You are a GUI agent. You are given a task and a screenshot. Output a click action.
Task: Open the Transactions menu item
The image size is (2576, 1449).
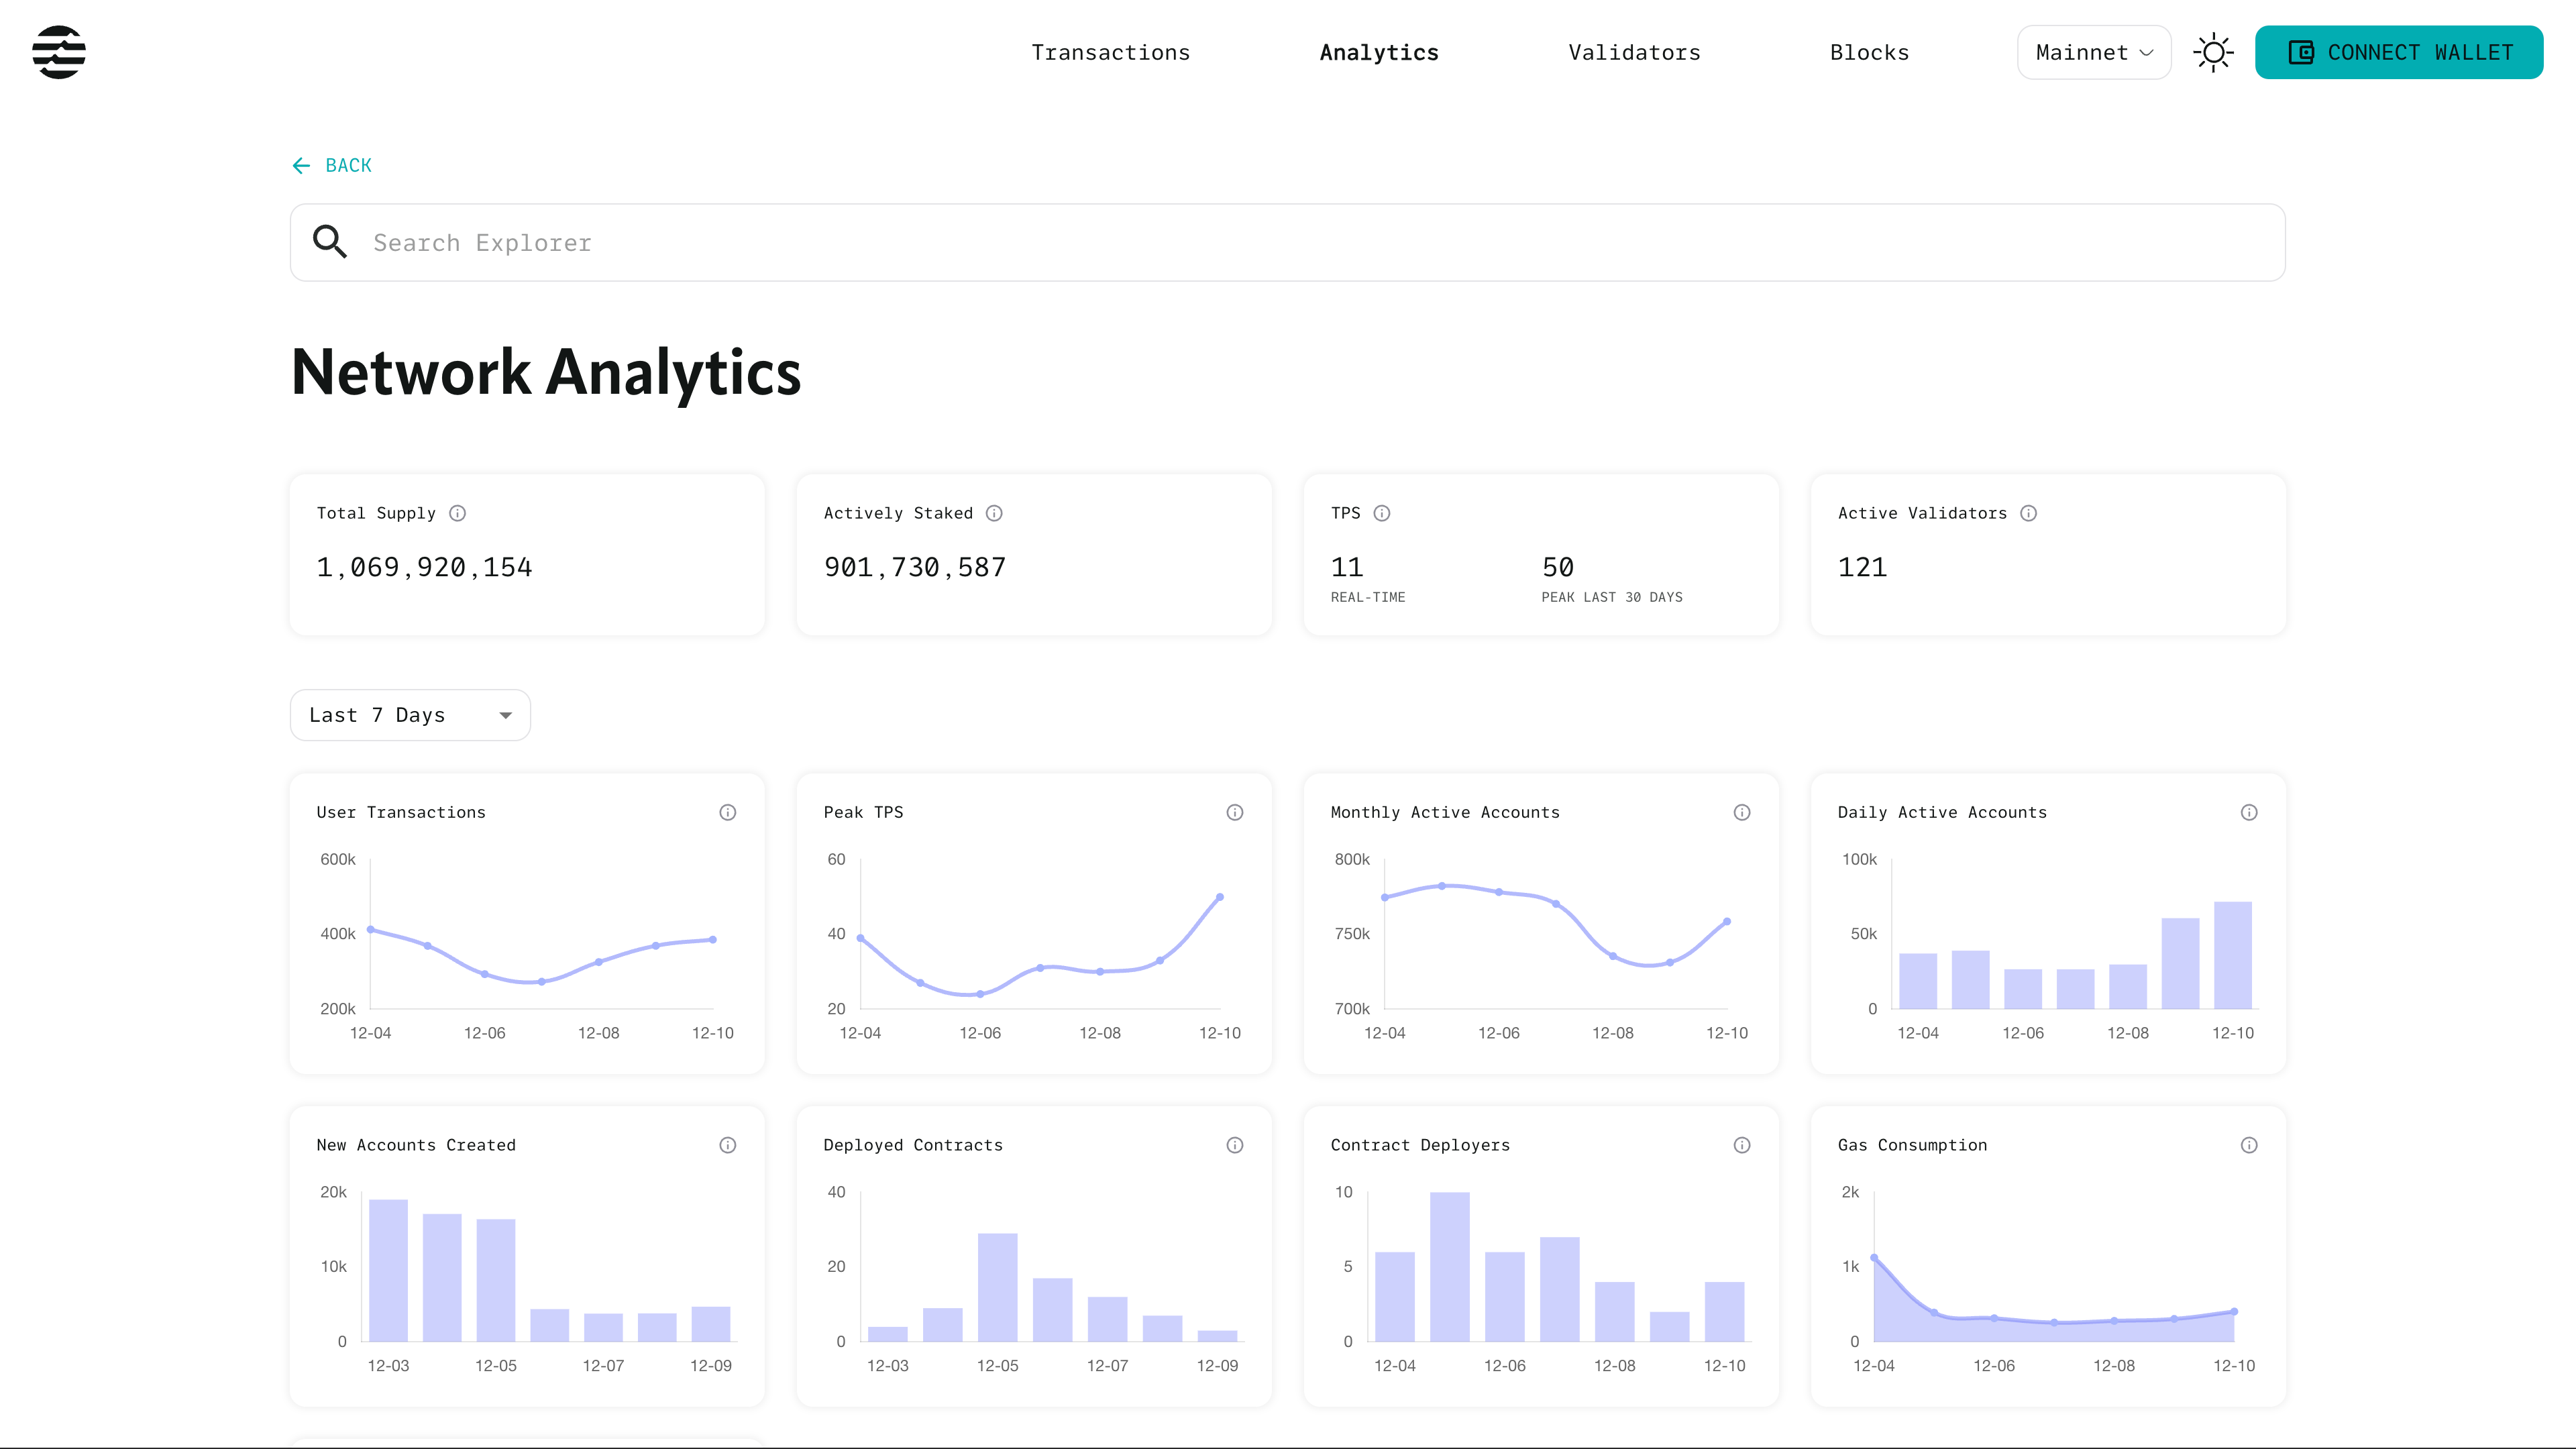[x=1110, y=52]
